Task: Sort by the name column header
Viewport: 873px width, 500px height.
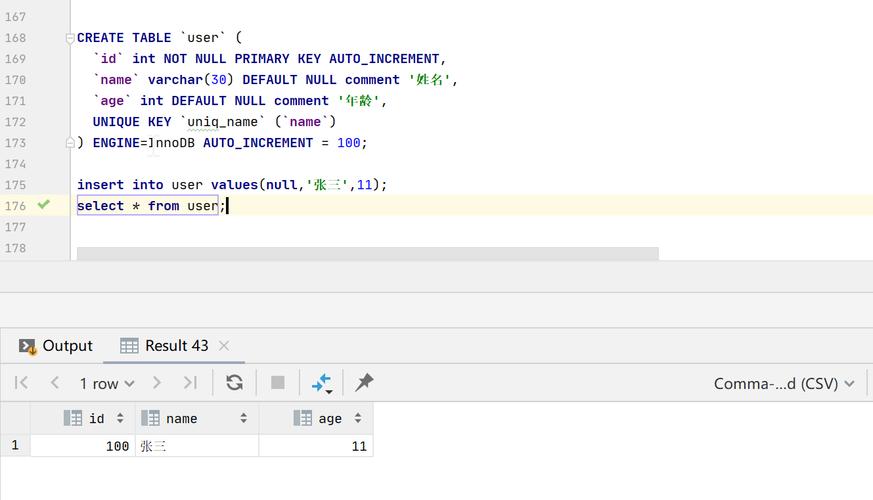Action: 197,418
